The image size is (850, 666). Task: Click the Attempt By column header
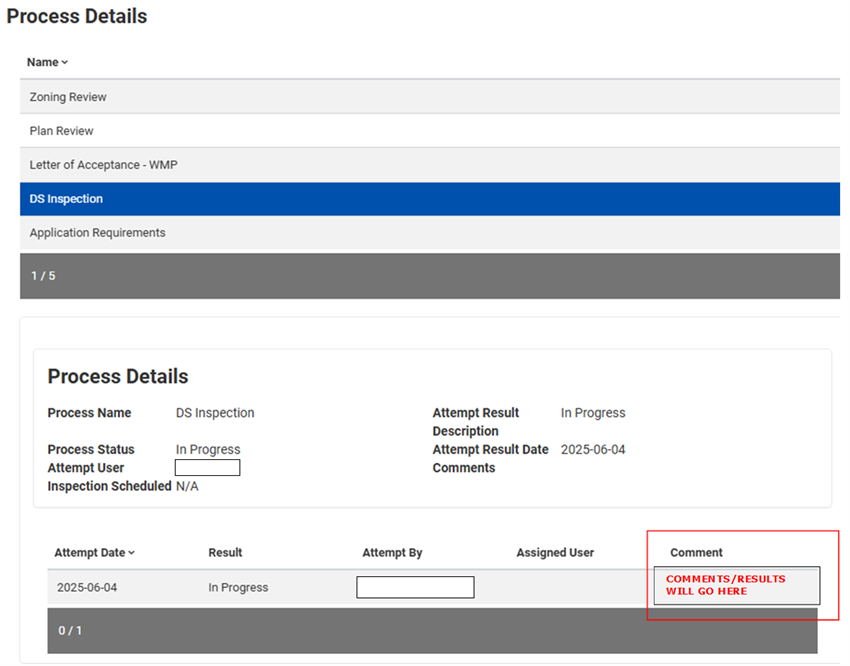click(392, 553)
